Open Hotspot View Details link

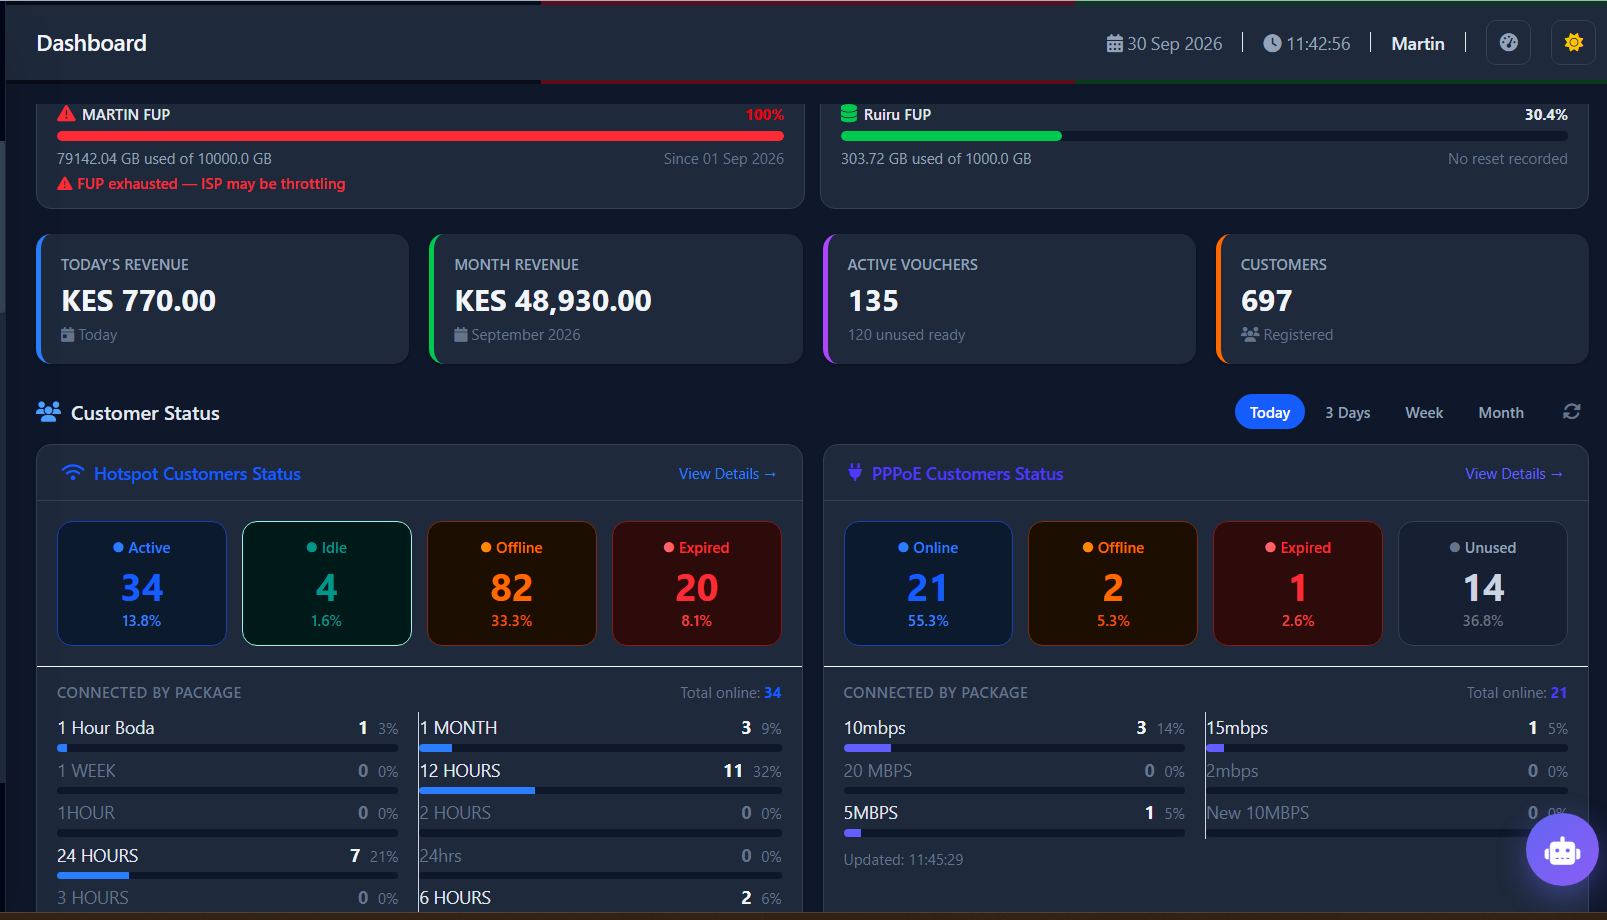(x=728, y=474)
